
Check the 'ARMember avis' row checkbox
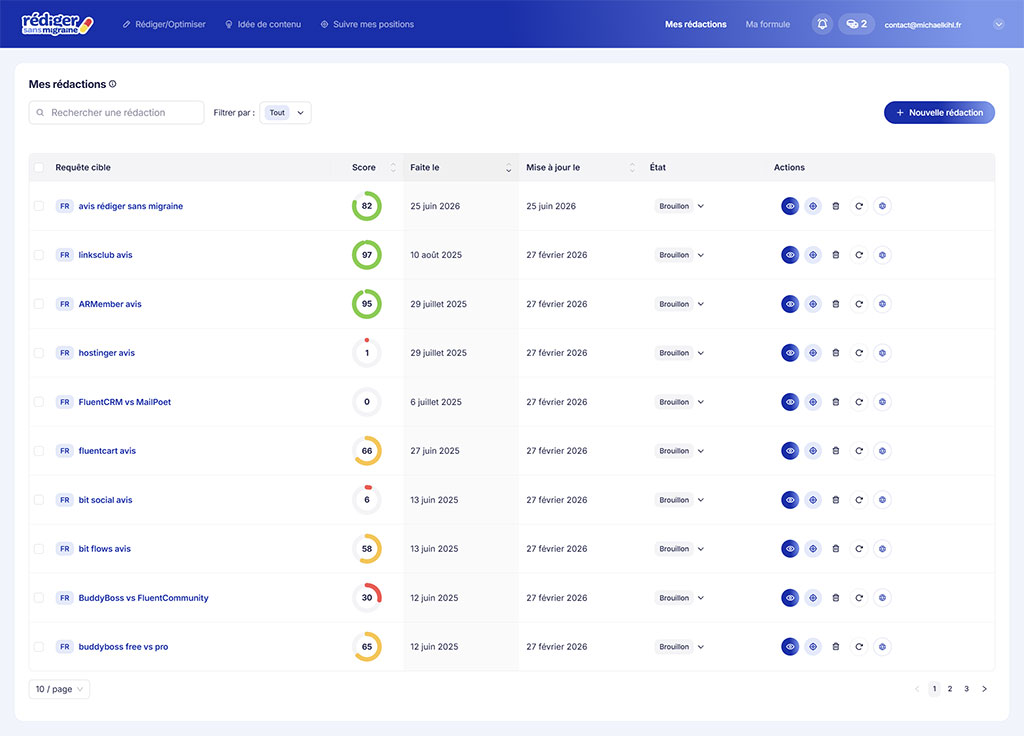click(39, 304)
